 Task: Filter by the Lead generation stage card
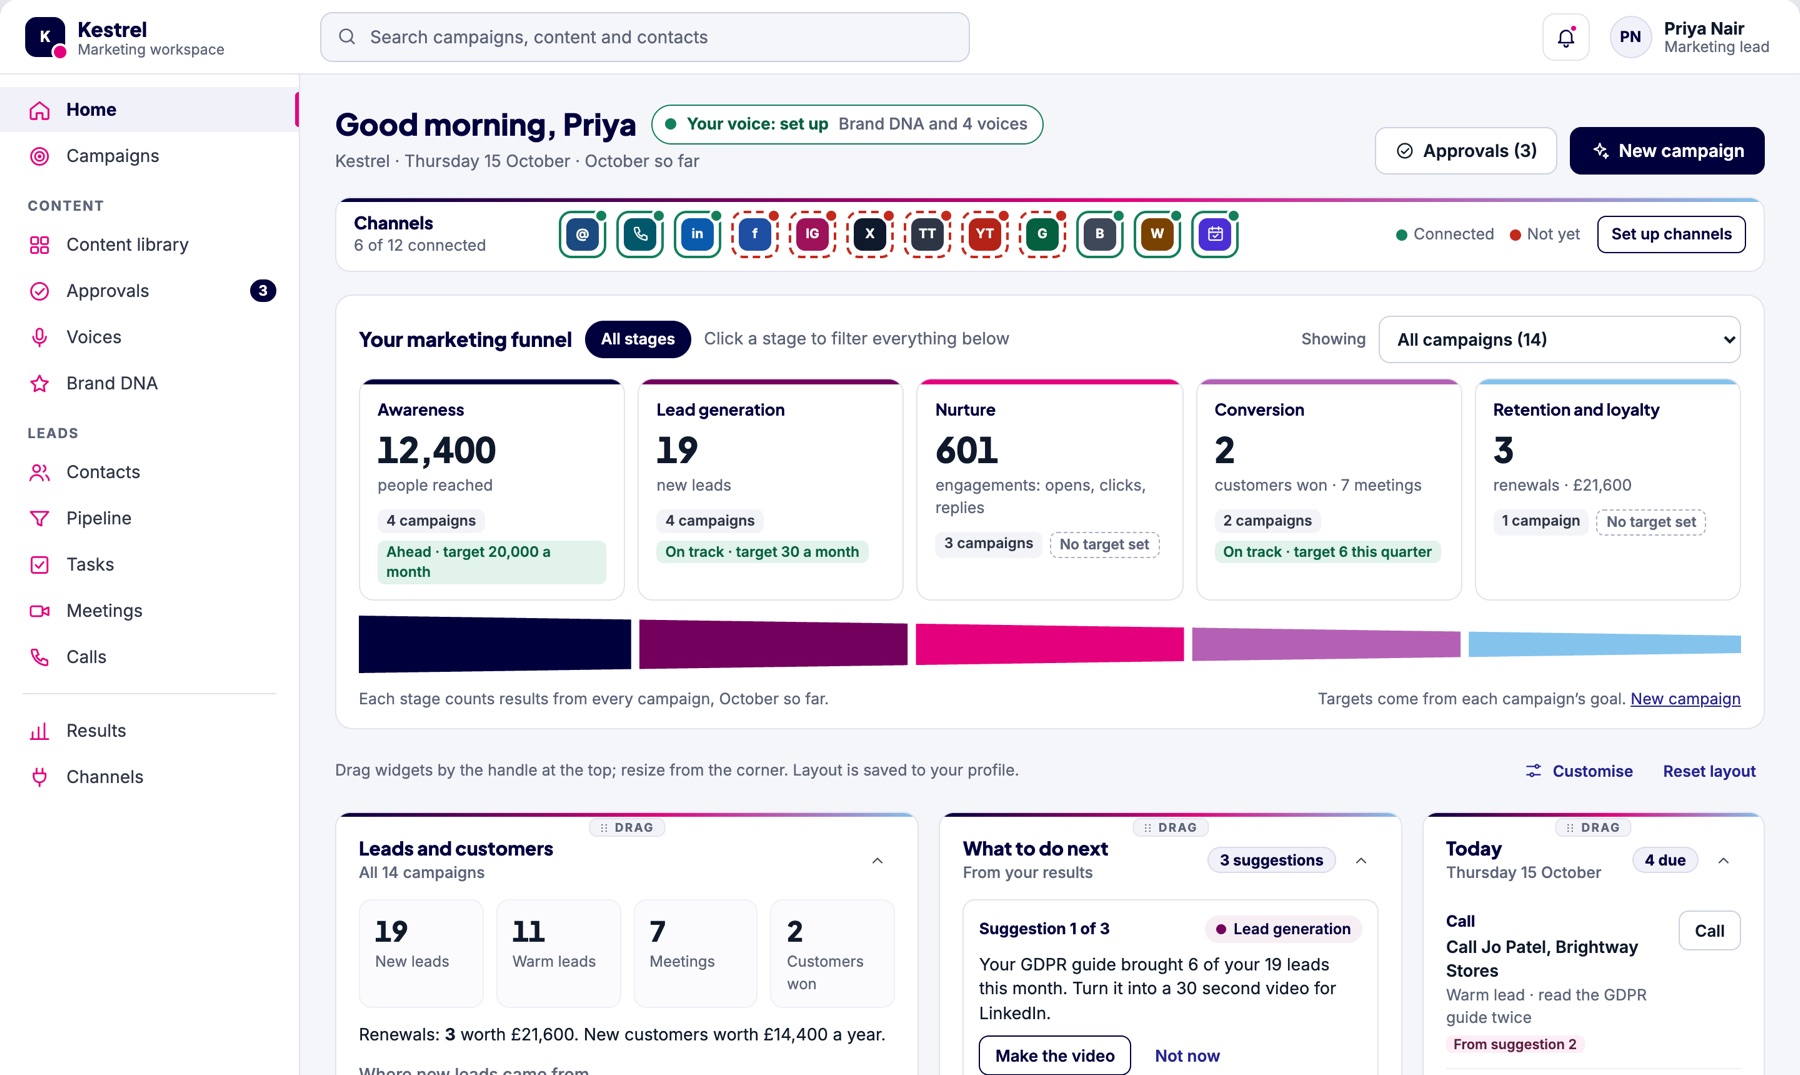tap(770, 490)
